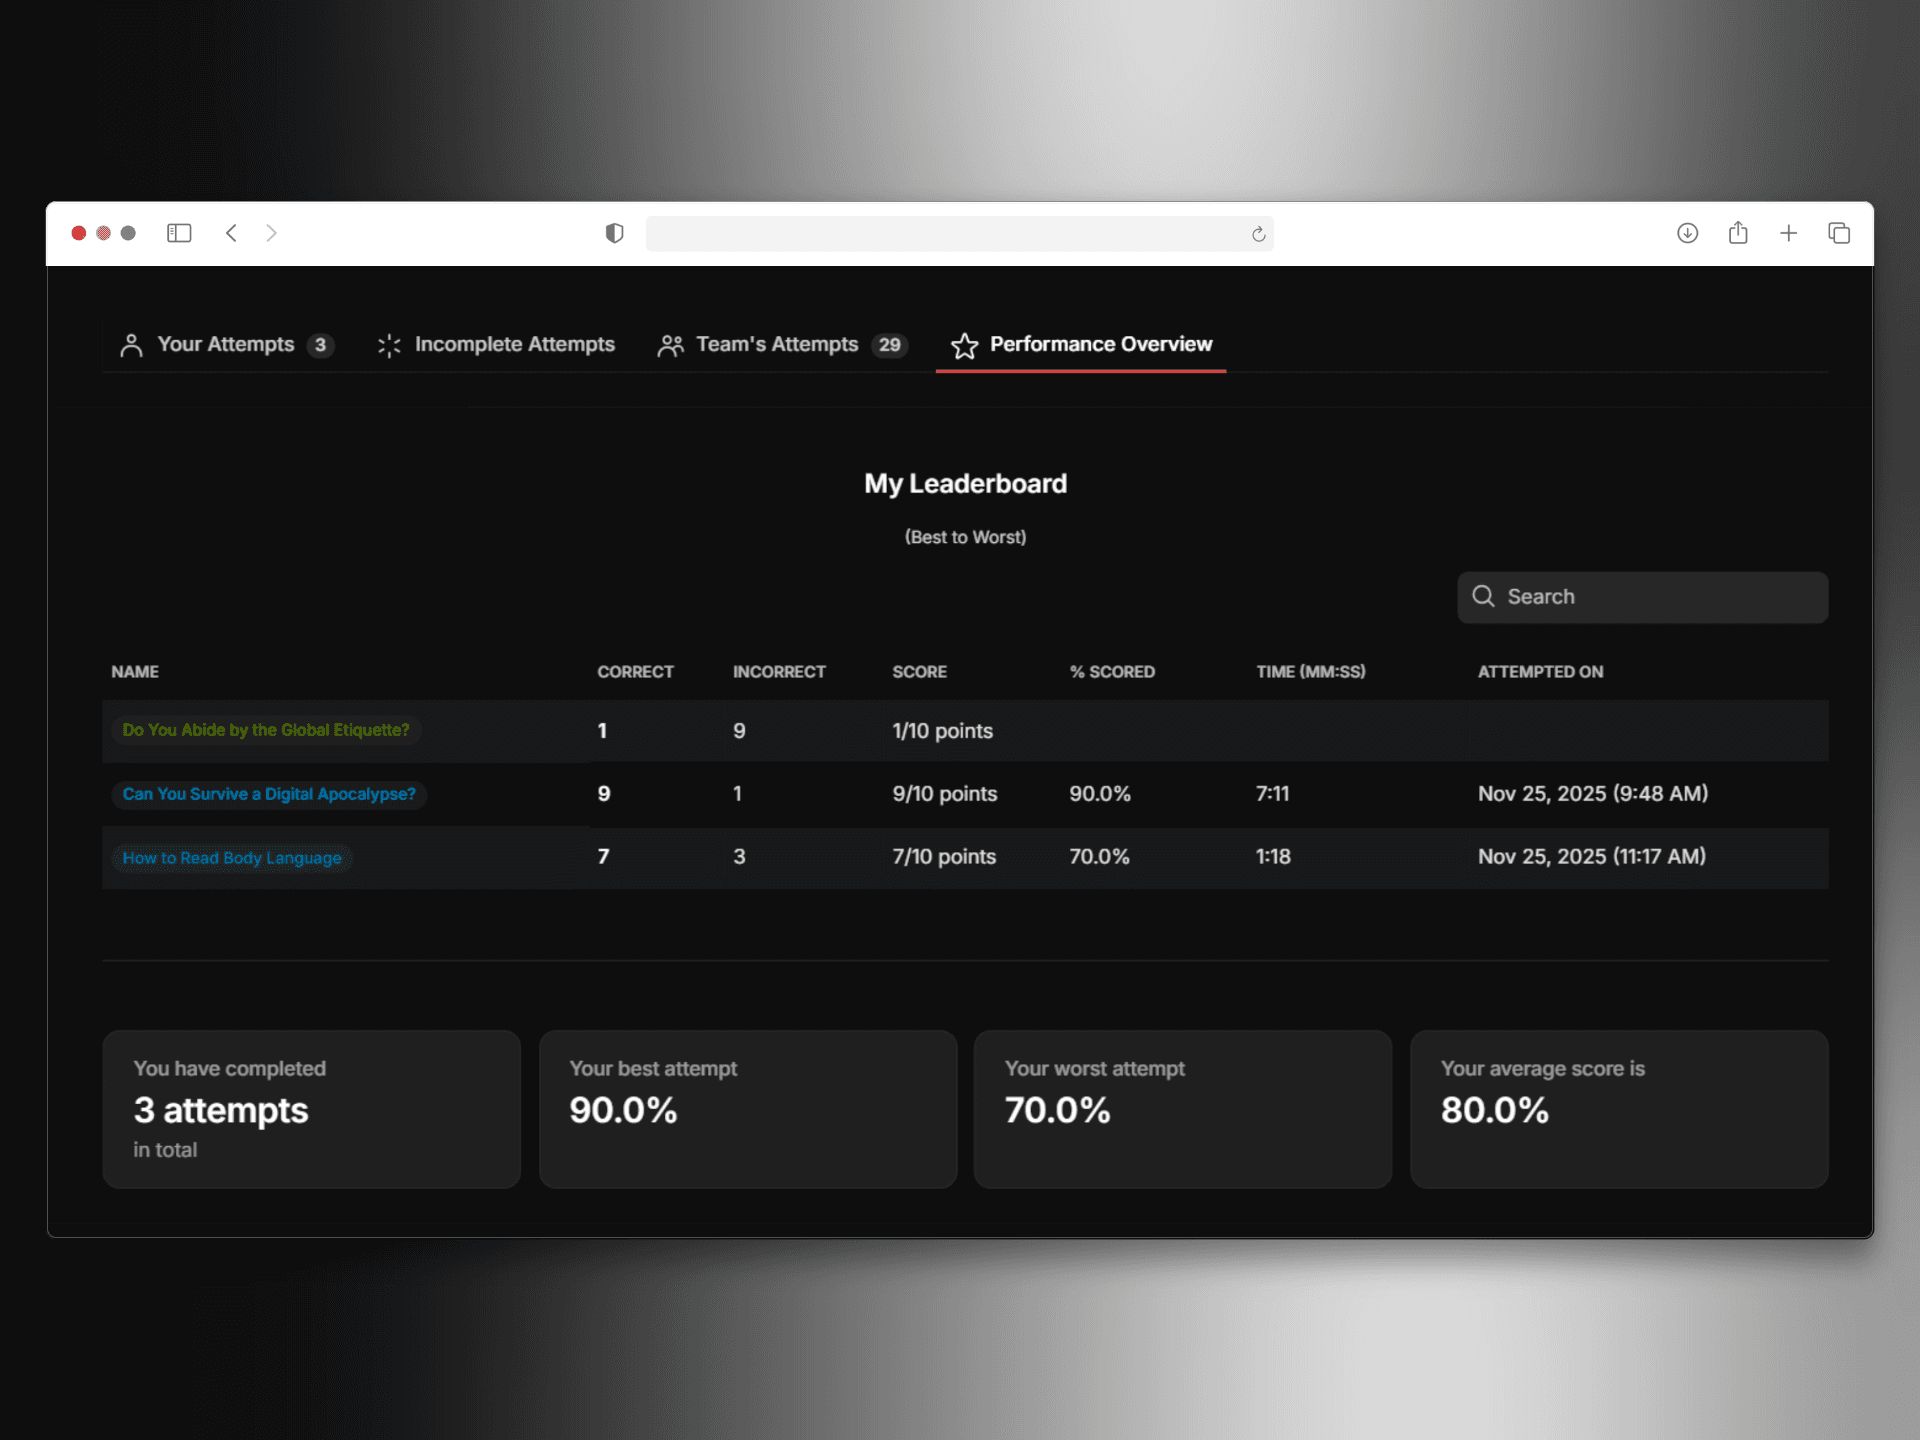Open the Can You Survive a Digital Apocalypse link

[x=269, y=794]
